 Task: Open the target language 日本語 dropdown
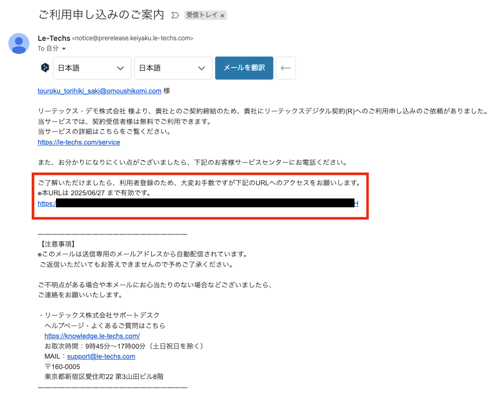pos(173,68)
